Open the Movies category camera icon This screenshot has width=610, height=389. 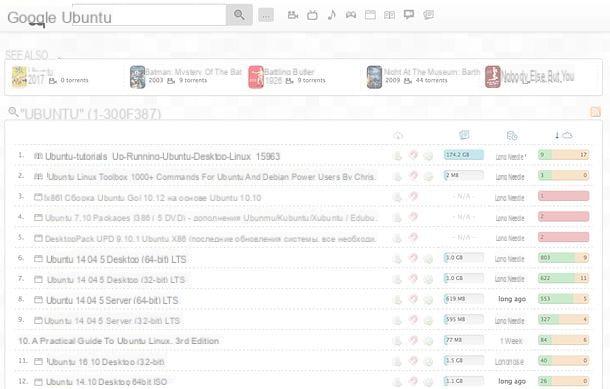[x=293, y=15]
